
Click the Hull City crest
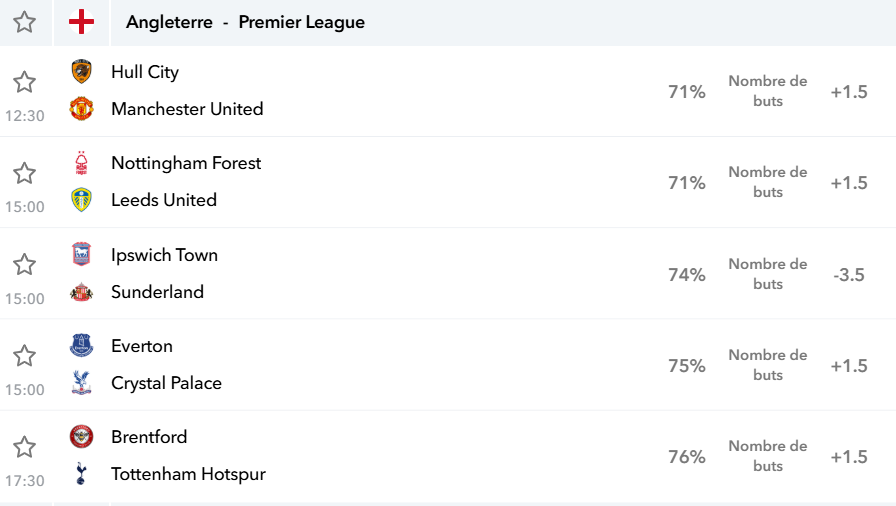[x=81, y=71]
